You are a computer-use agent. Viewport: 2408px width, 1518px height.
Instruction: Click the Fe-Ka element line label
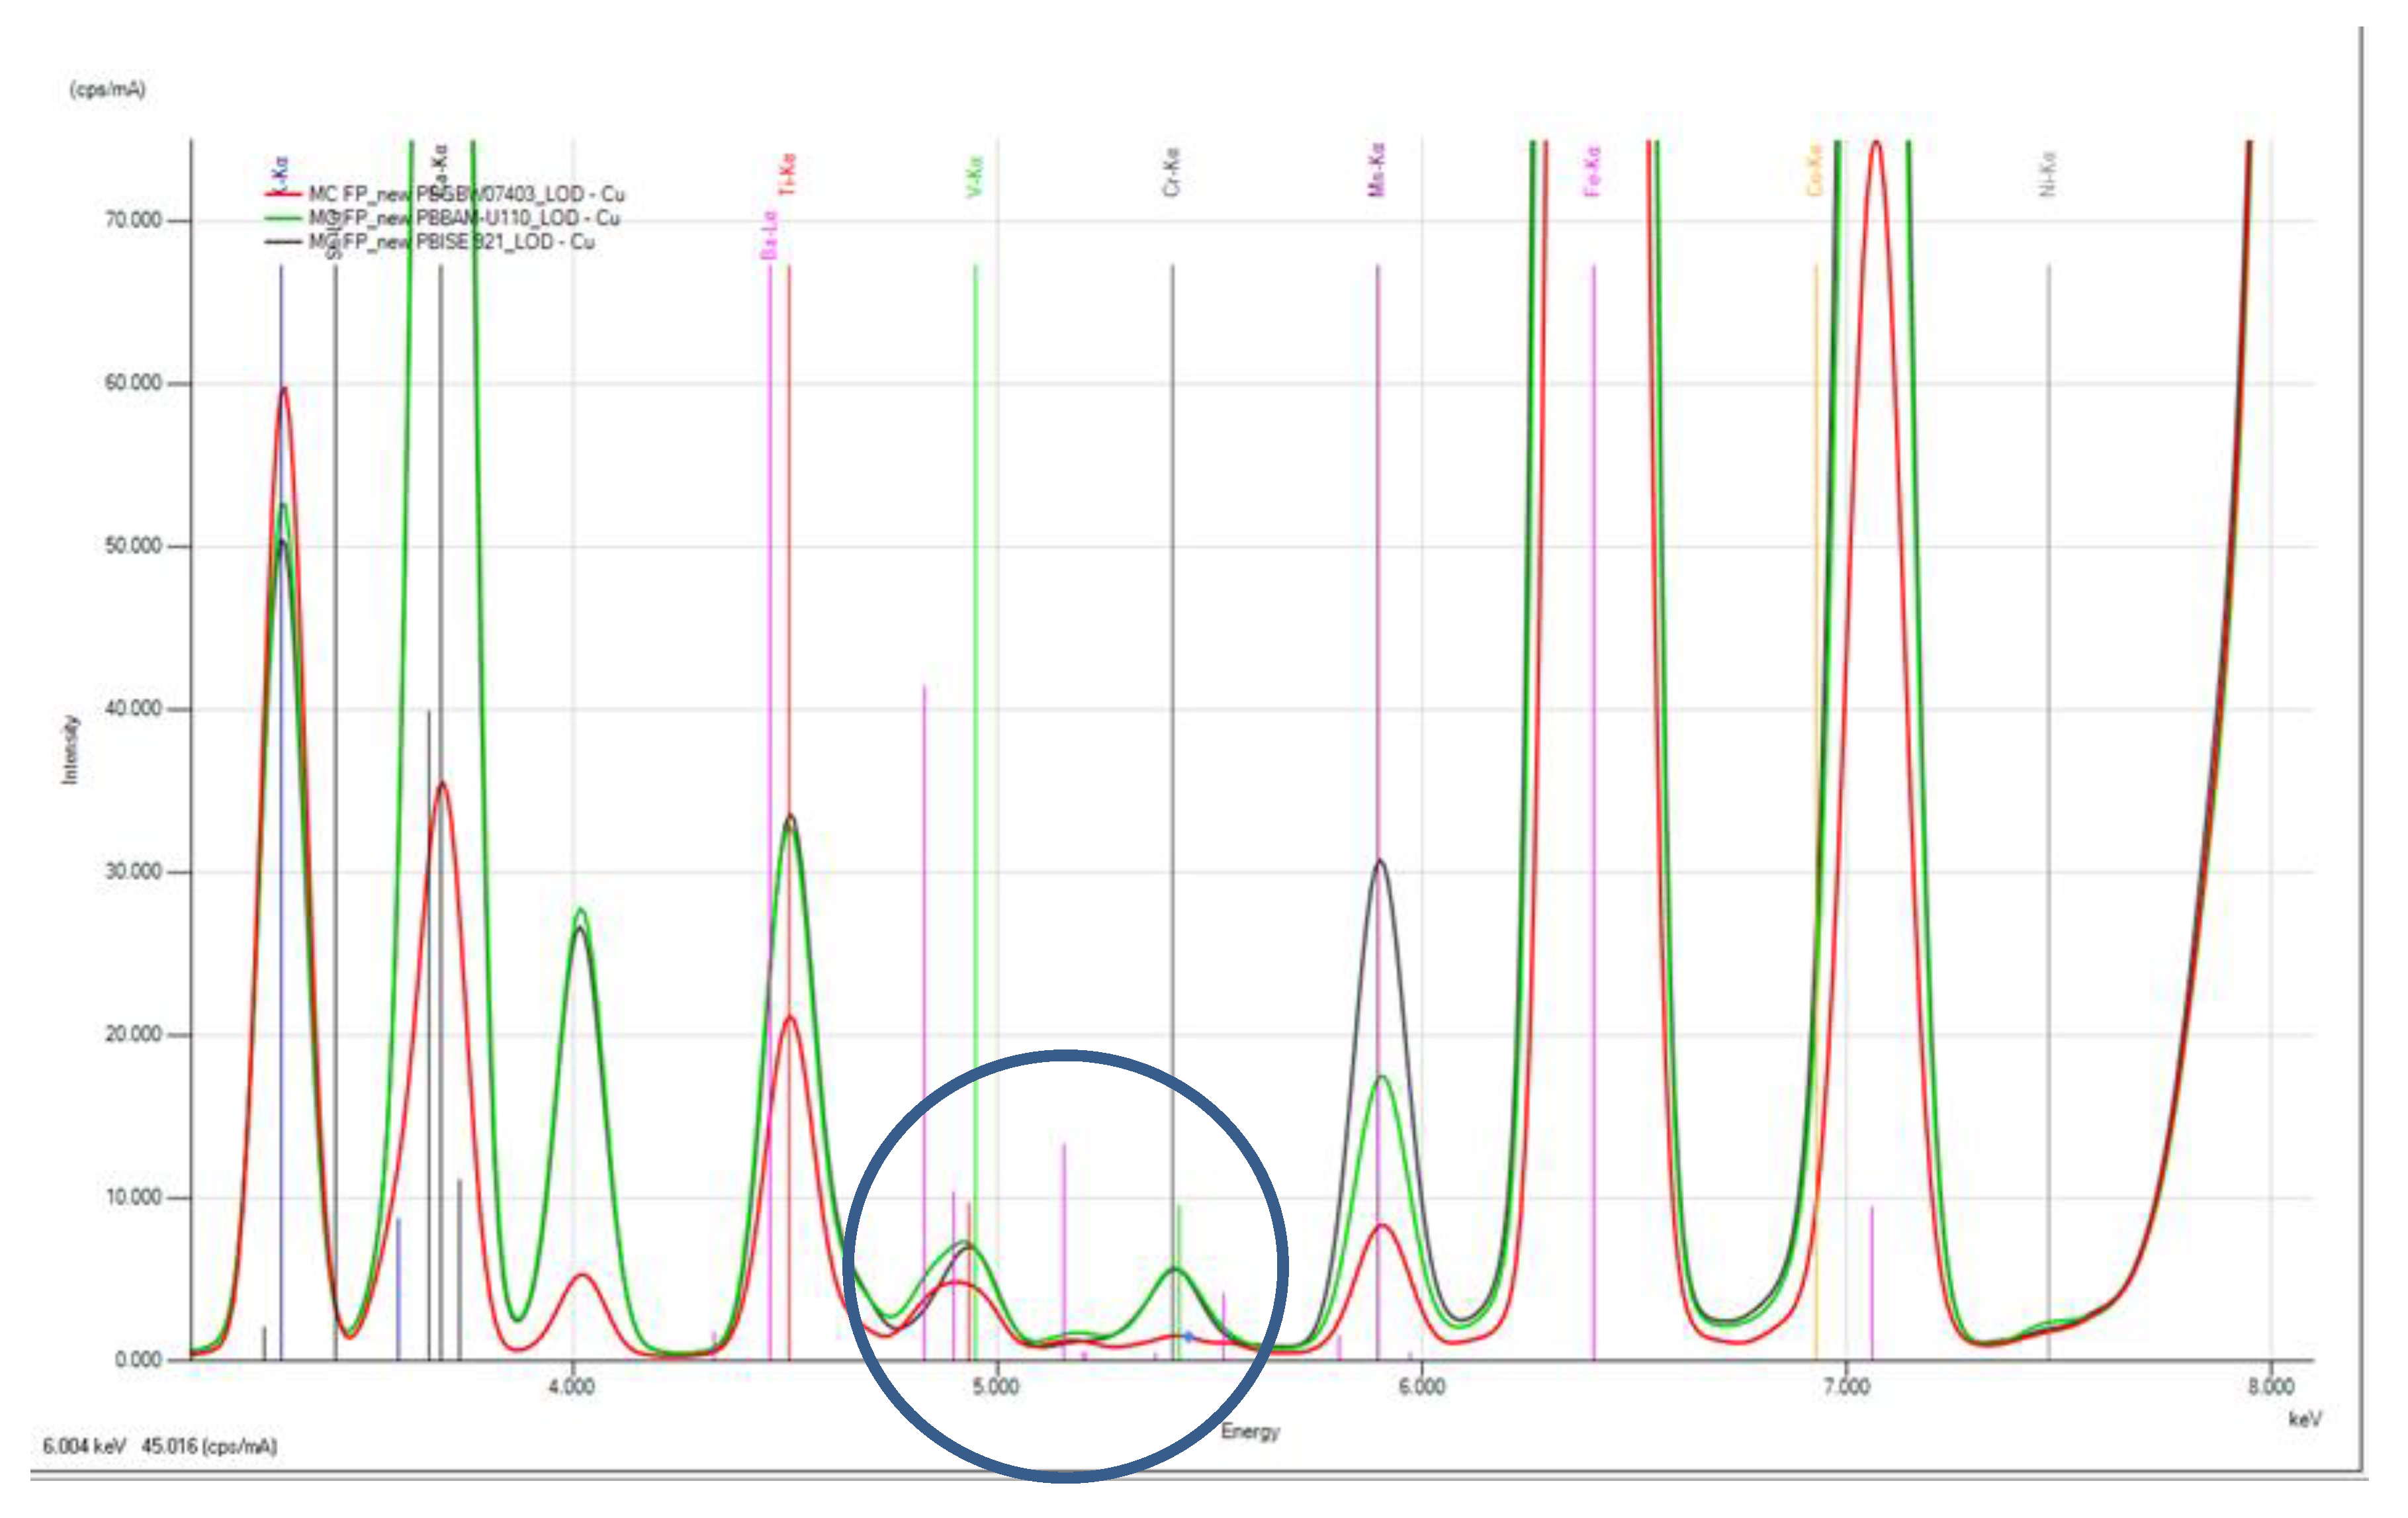click(x=1593, y=171)
